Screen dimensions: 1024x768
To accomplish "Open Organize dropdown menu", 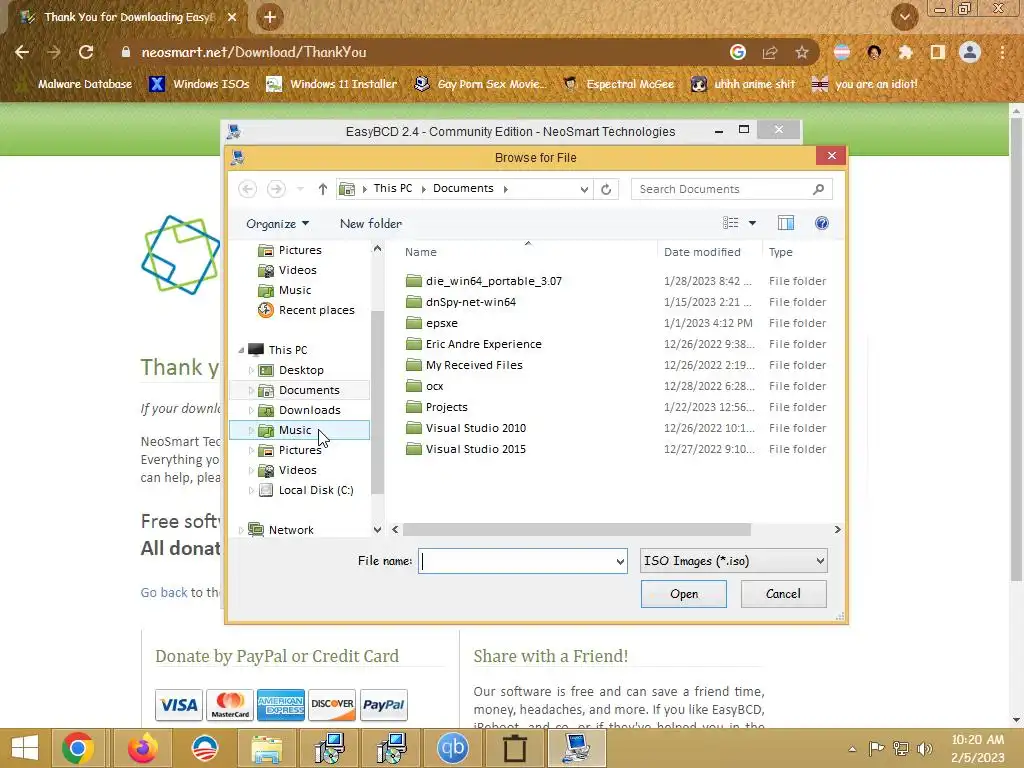I will click(278, 224).
